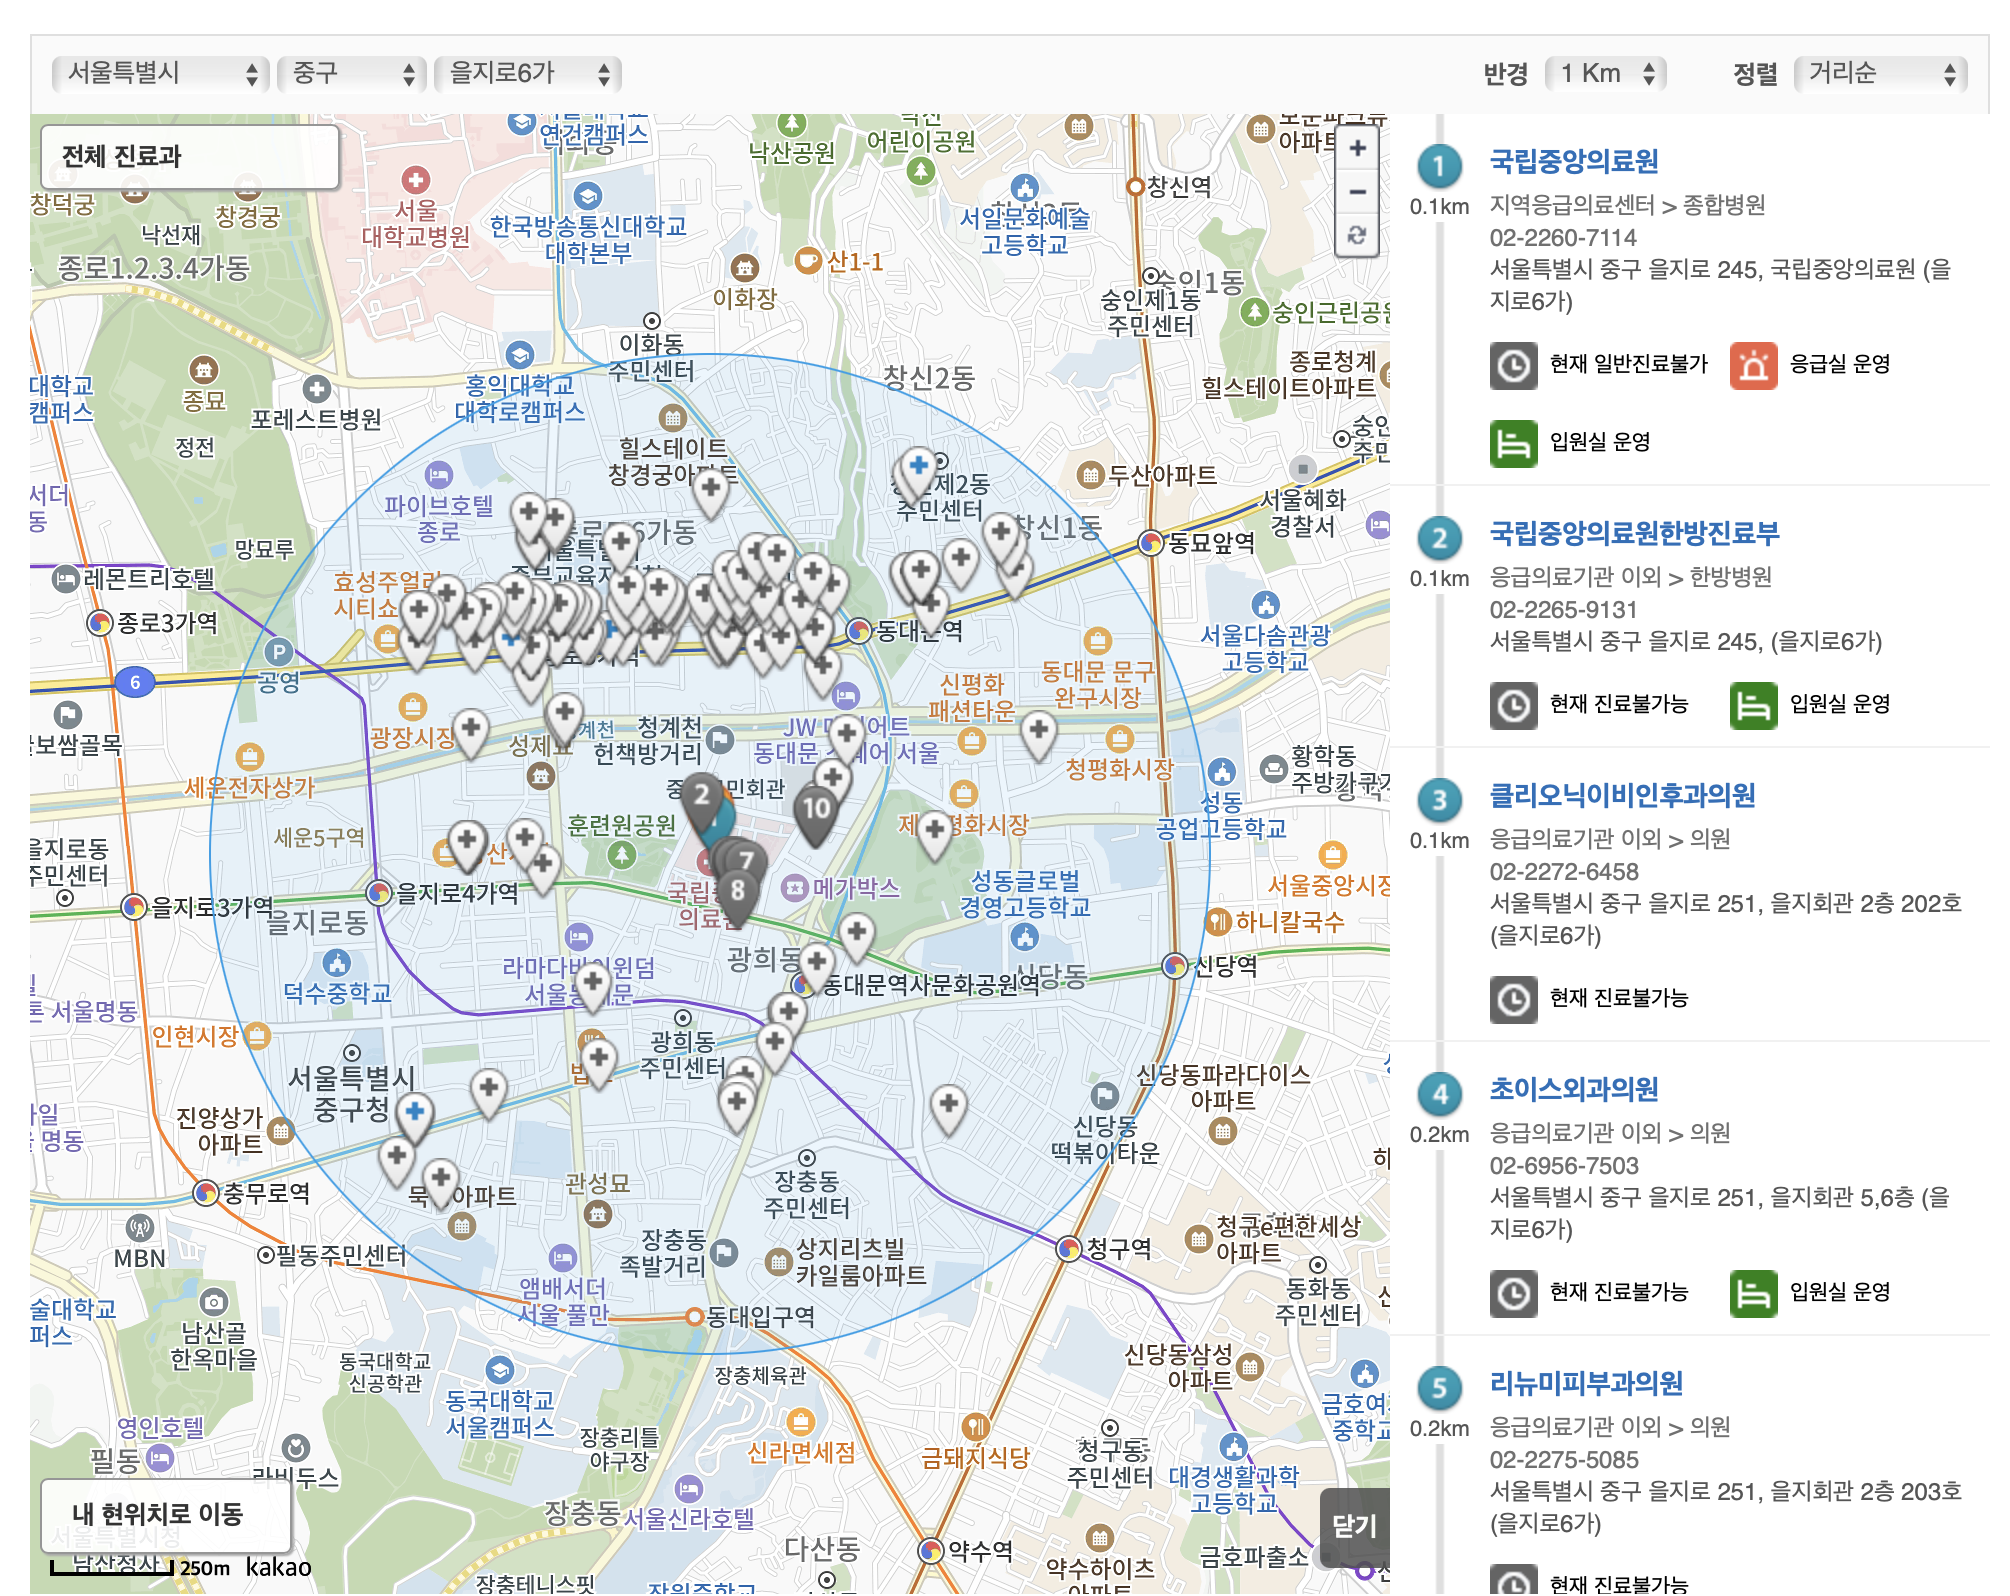Change the 1 Km radius dropdown
2010x1596 pixels.
1606,73
